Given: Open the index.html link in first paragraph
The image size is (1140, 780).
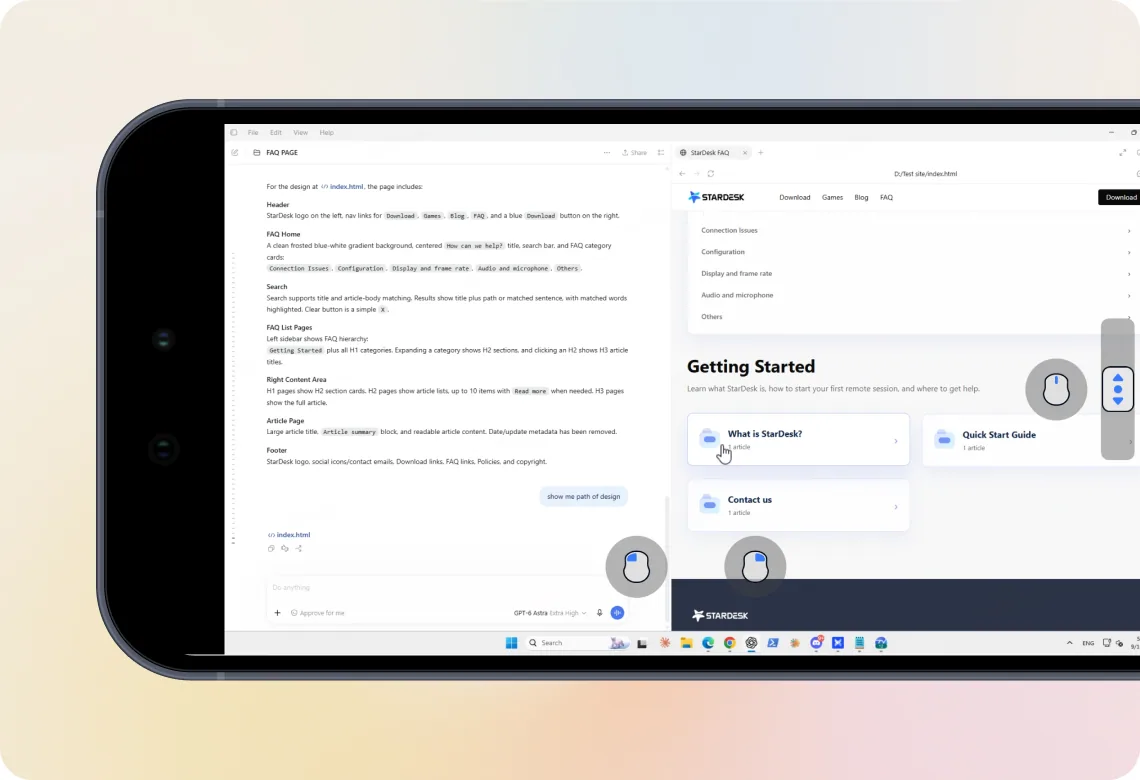Looking at the screenshot, I should (342, 187).
